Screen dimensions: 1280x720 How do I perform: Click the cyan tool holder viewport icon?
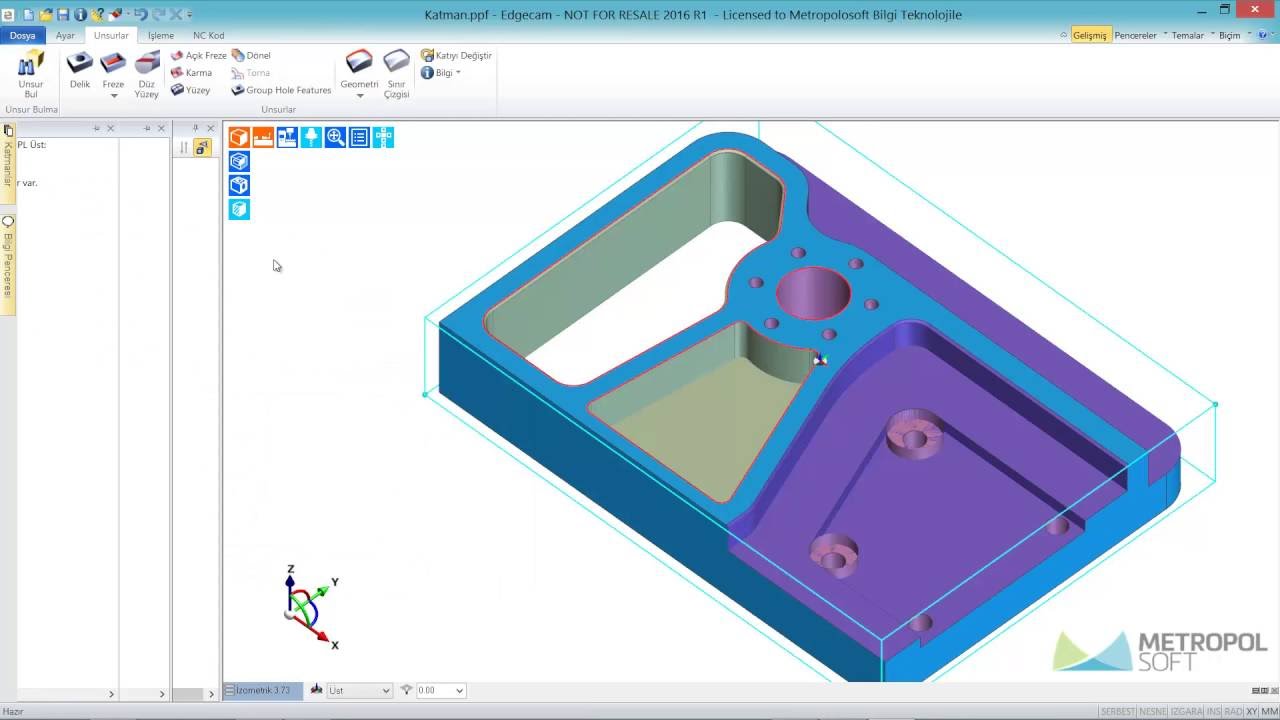[x=311, y=137]
